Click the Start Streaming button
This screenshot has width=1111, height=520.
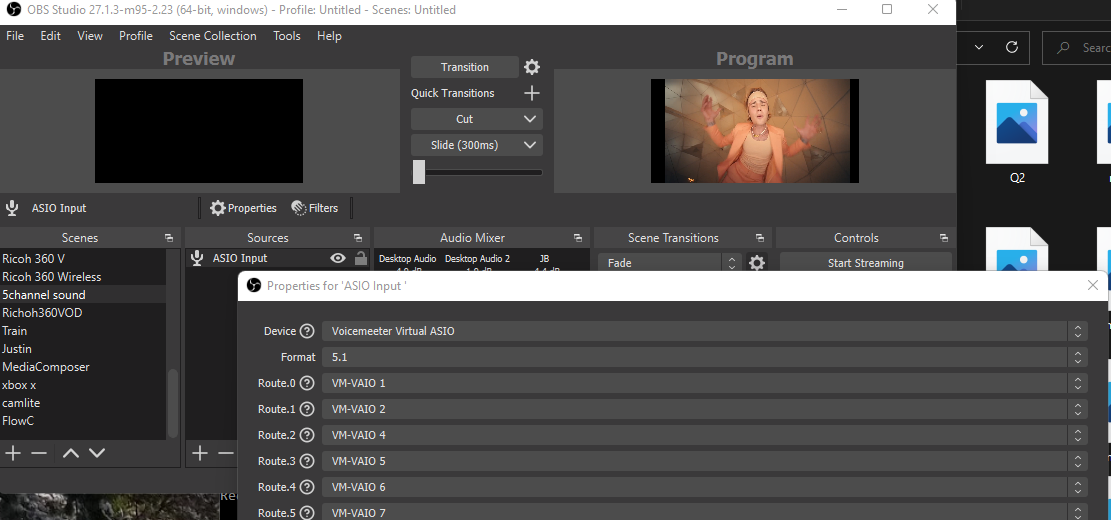pyautogui.click(x=865, y=263)
